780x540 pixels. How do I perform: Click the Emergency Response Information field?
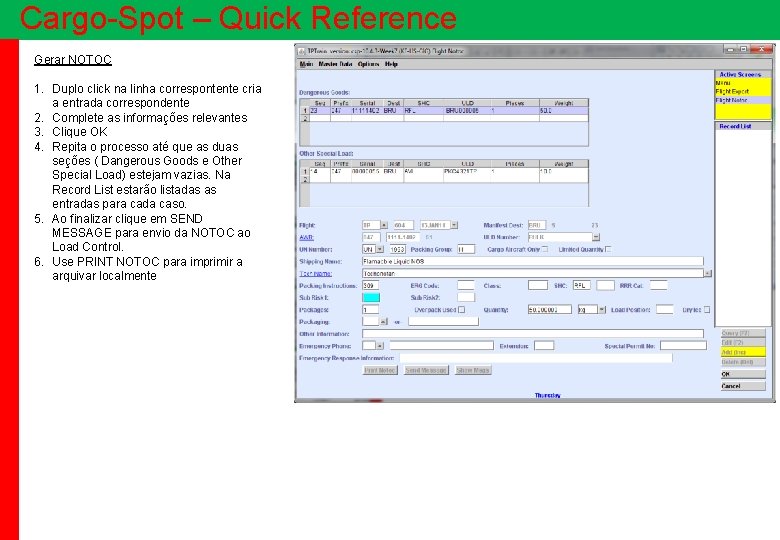(536, 358)
